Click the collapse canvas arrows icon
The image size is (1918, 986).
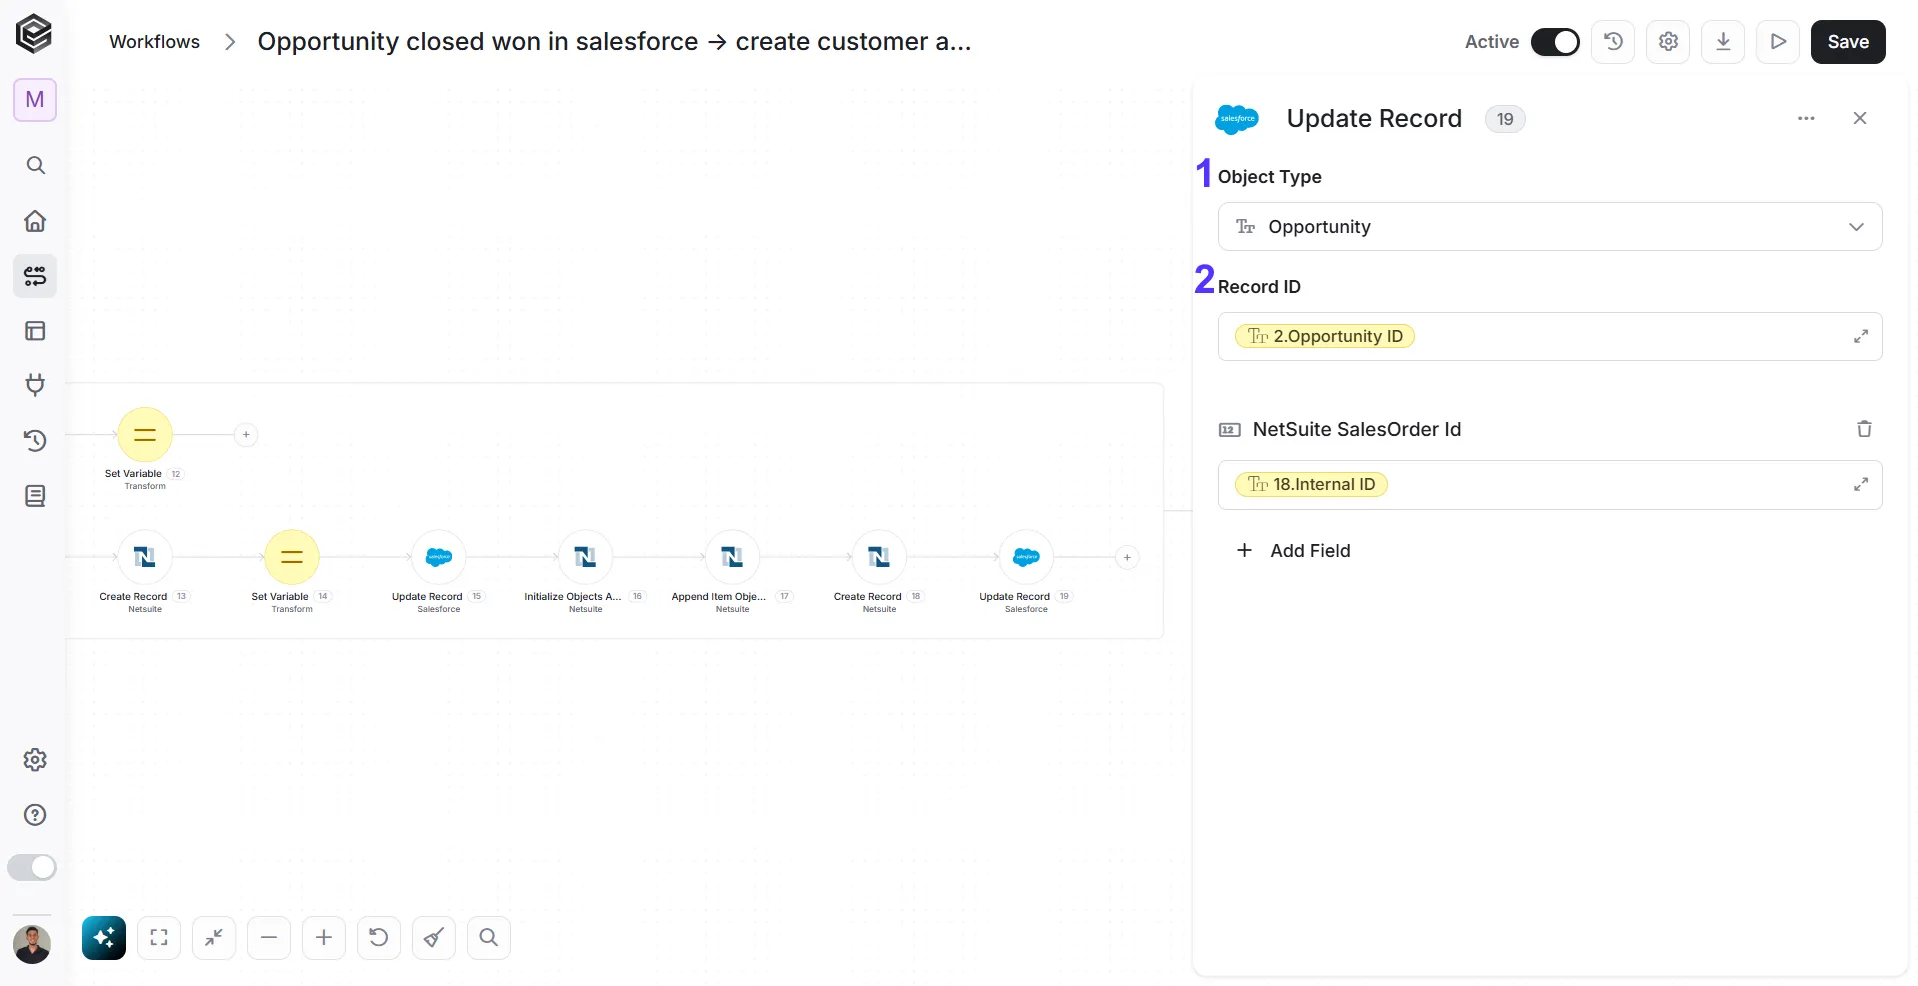pyautogui.click(x=214, y=938)
